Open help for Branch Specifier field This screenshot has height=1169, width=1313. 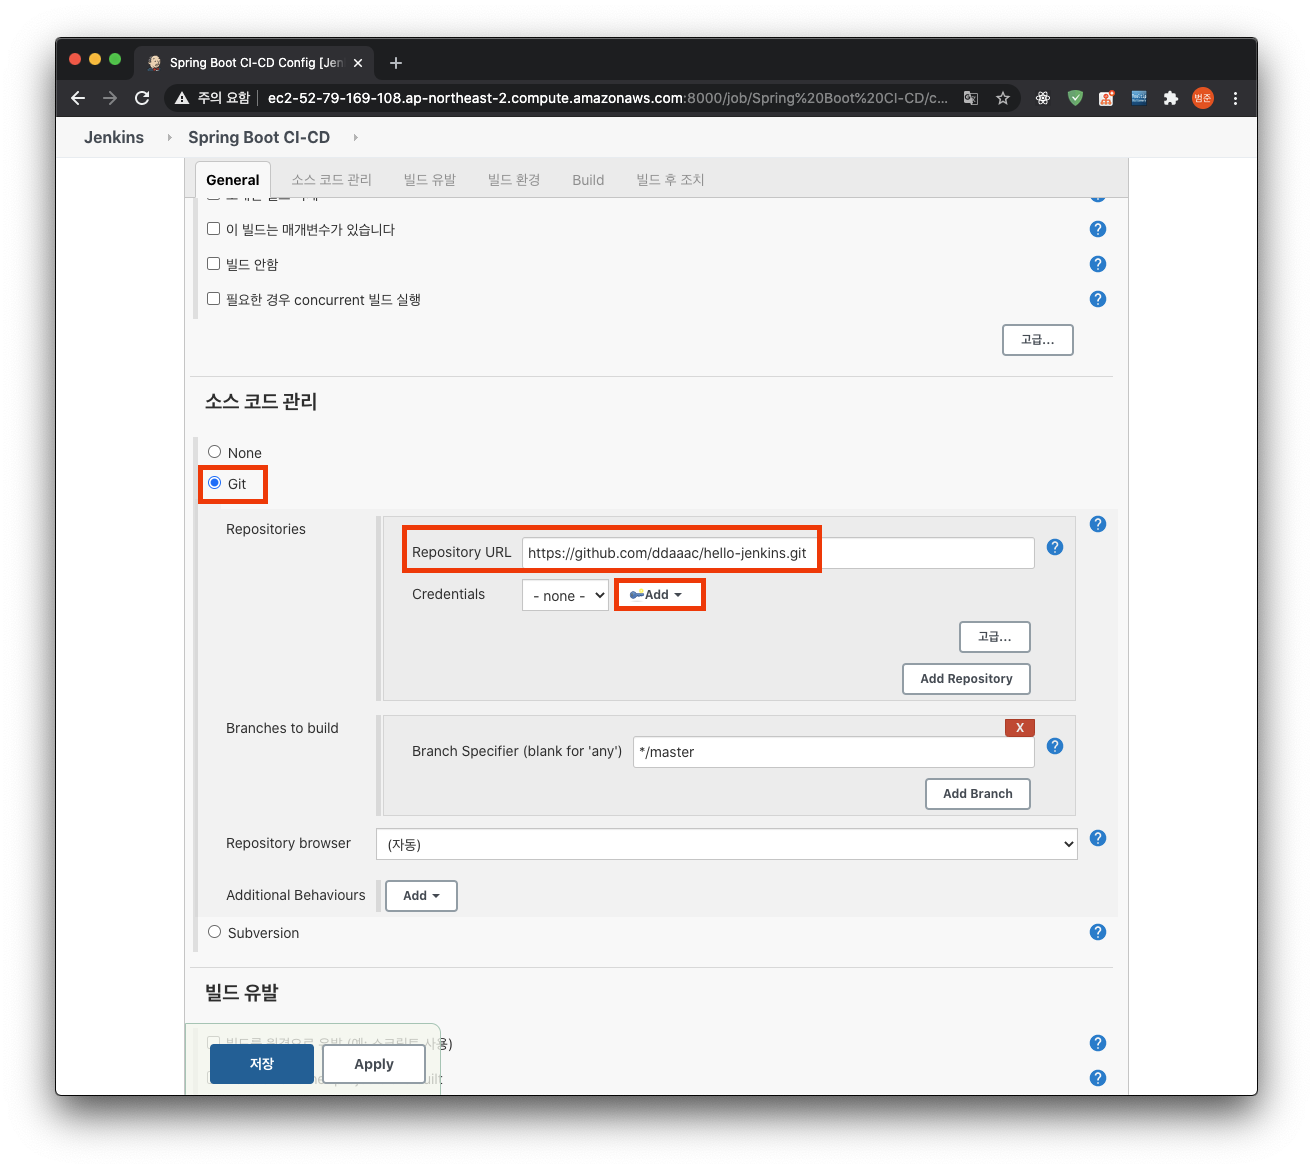(1055, 746)
